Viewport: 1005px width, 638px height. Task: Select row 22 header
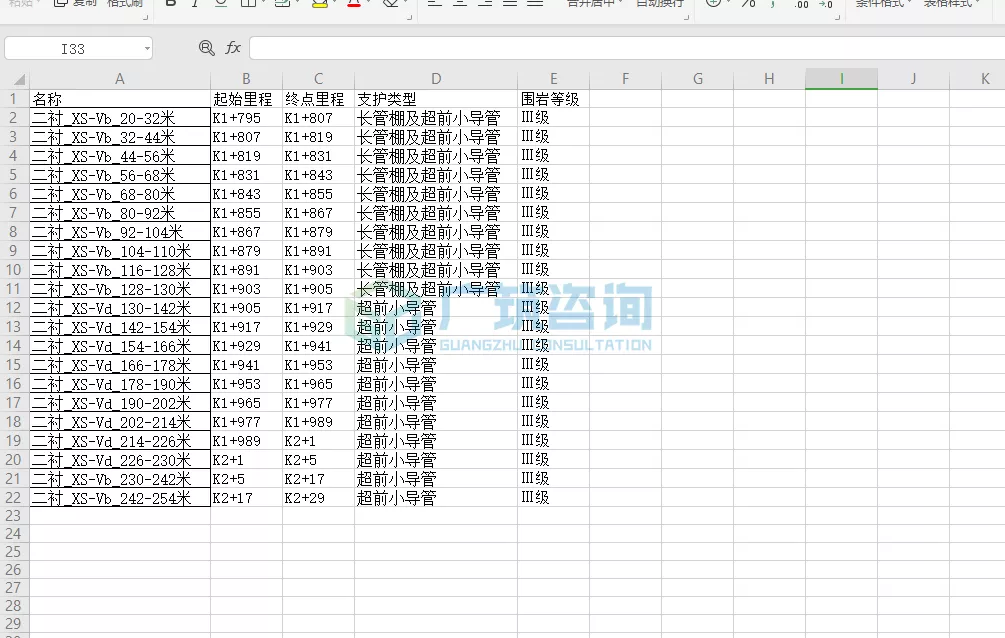(x=13, y=498)
